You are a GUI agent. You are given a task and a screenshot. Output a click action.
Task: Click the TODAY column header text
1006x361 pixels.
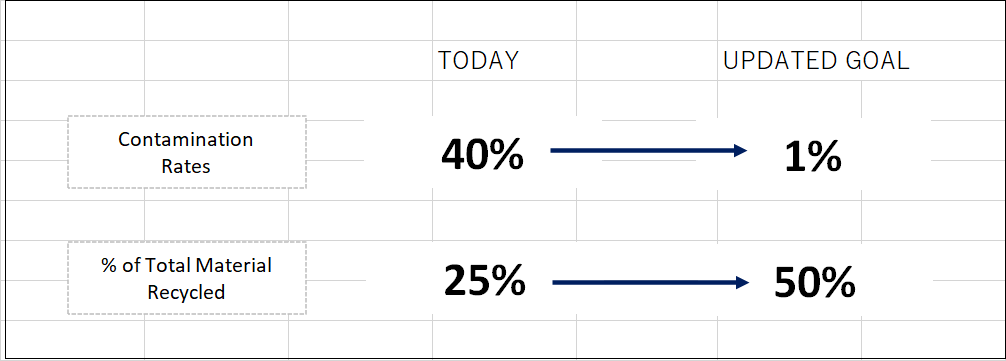(478, 60)
